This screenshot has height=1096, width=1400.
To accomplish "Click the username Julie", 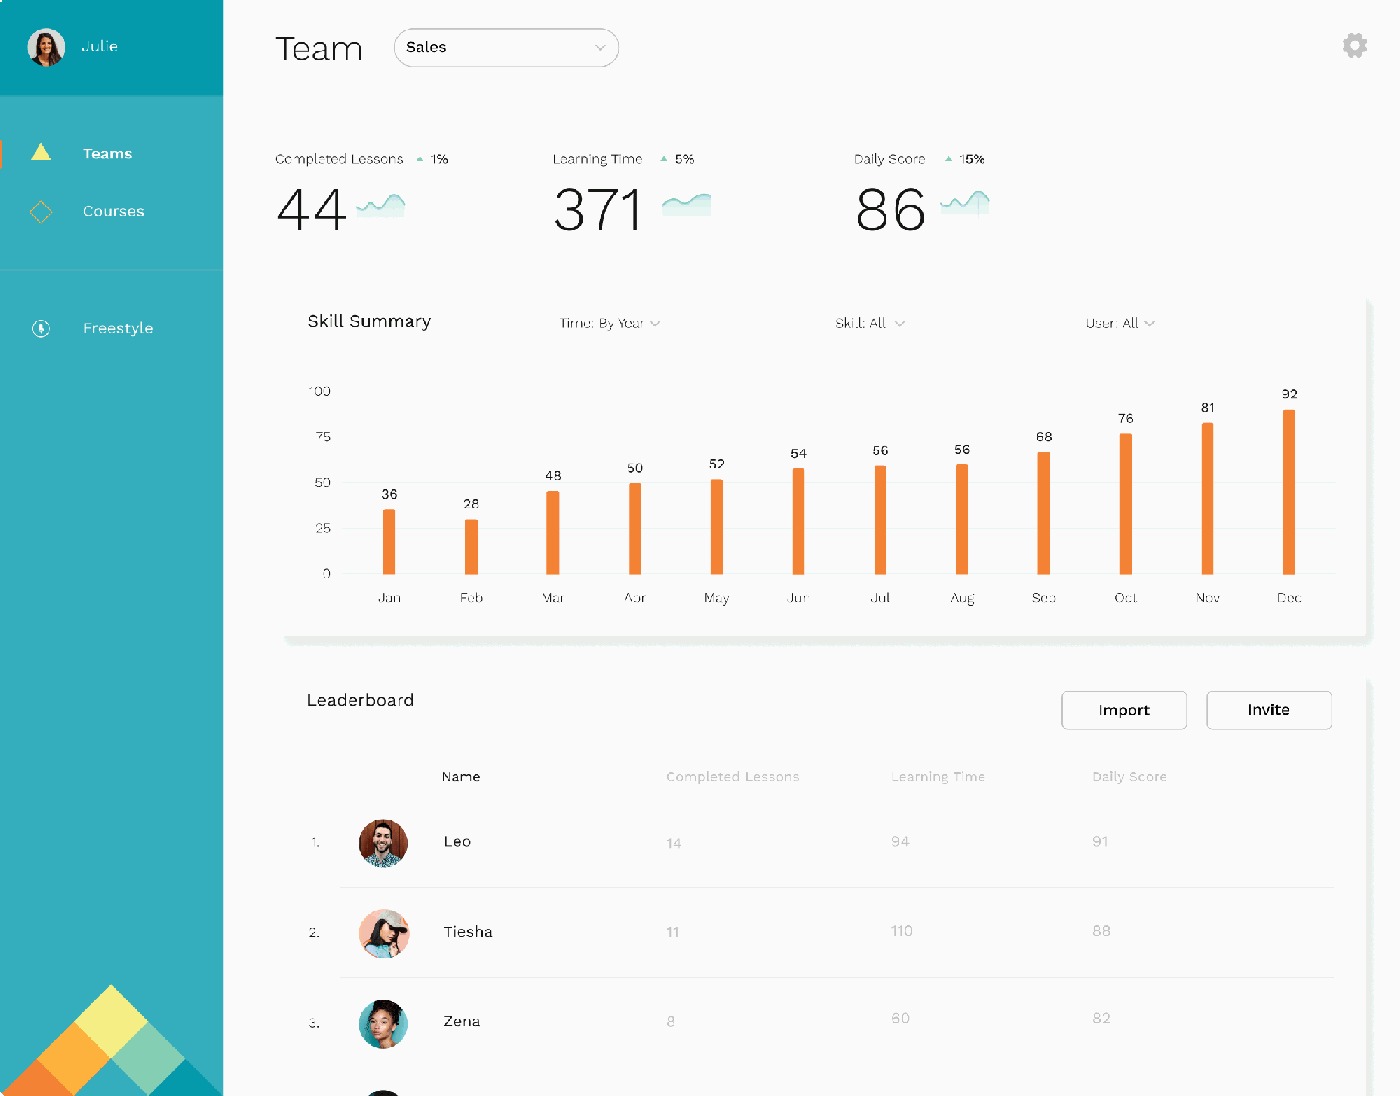I will point(99,46).
